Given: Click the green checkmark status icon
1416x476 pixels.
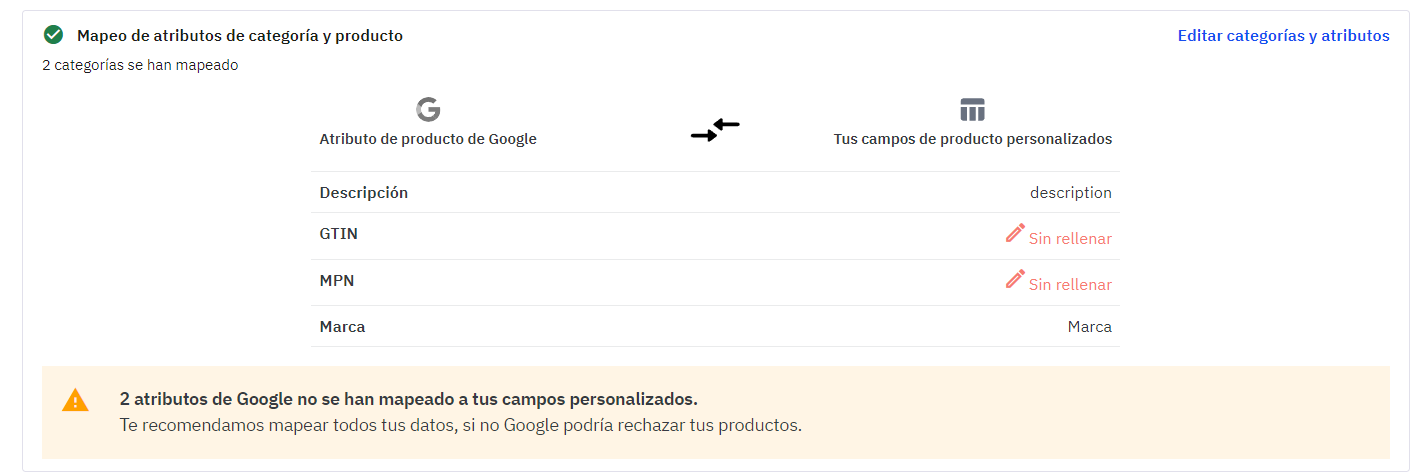Looking at the screenshot, I should pyautogui.click(x=53, y=35).
